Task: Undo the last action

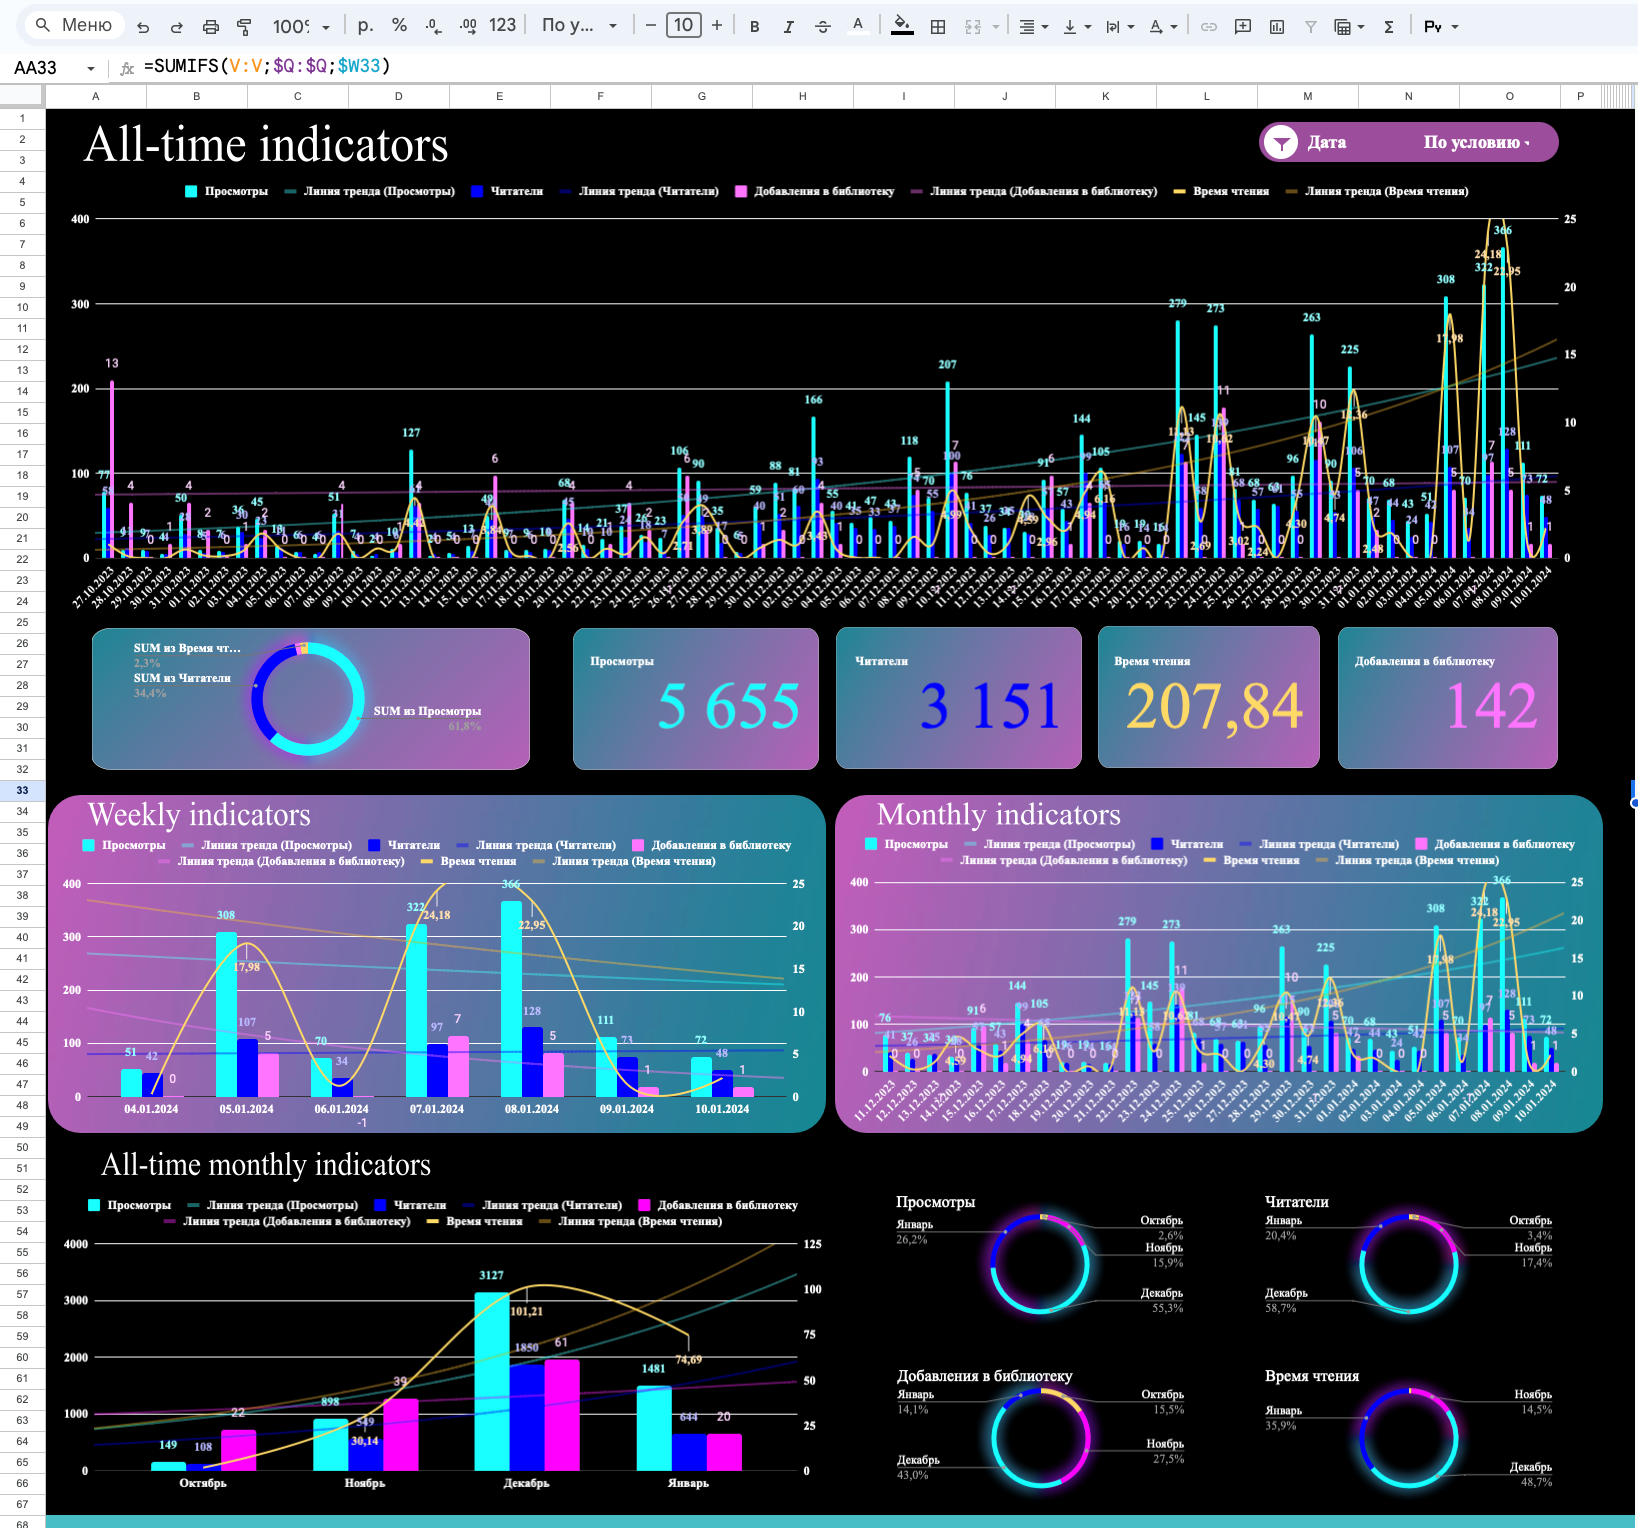Action: point(143,27)
